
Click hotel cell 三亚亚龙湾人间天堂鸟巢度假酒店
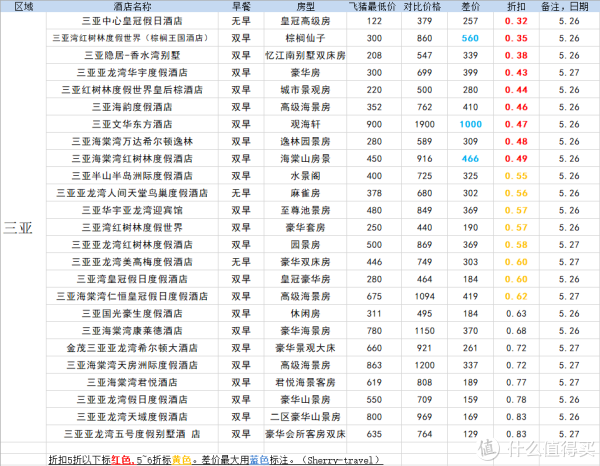click(132, 193)
